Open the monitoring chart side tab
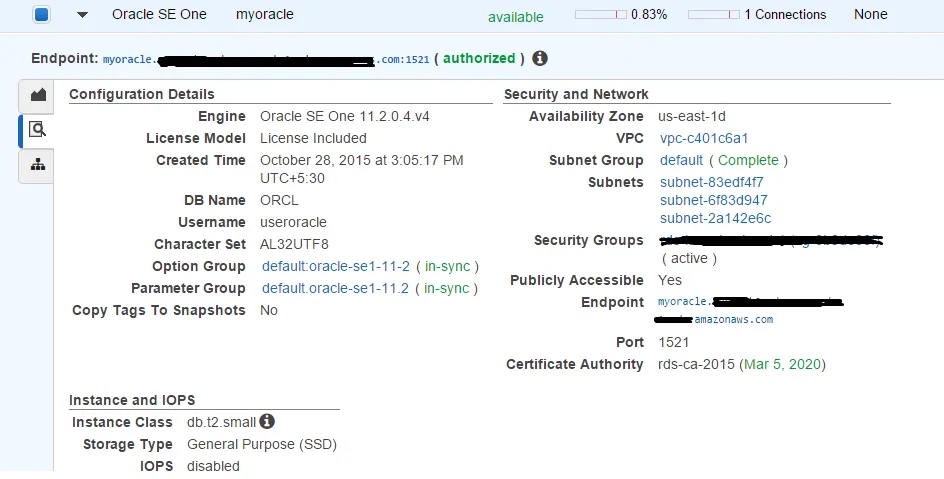Screen dimensions: 944x479 click(x=37, y=94)
